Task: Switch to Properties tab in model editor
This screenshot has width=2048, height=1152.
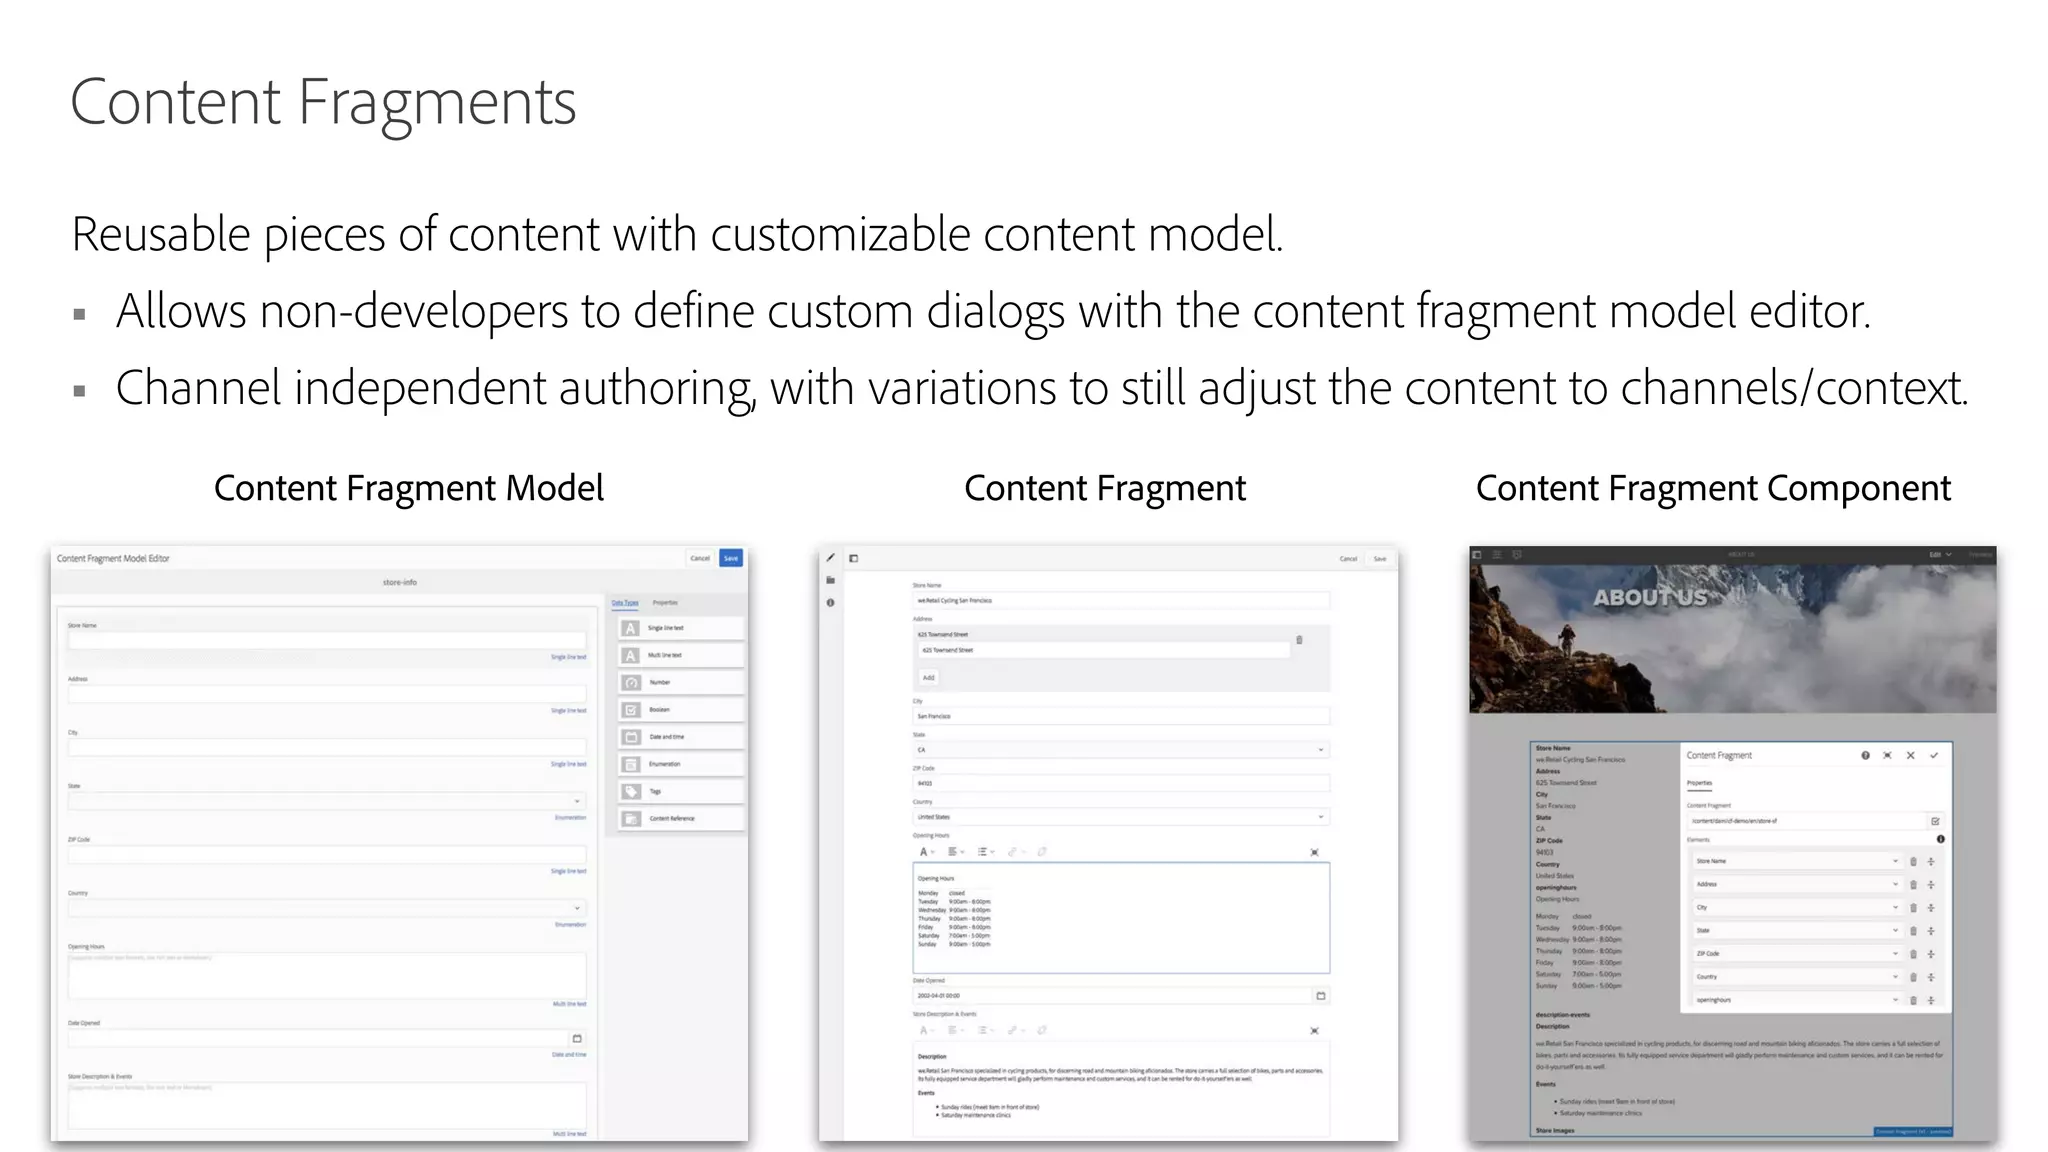Action: pyautogui.click(x=665, y=603)
